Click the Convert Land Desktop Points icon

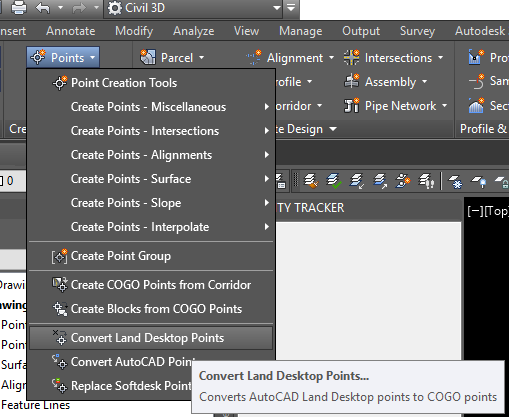point(60,337)
